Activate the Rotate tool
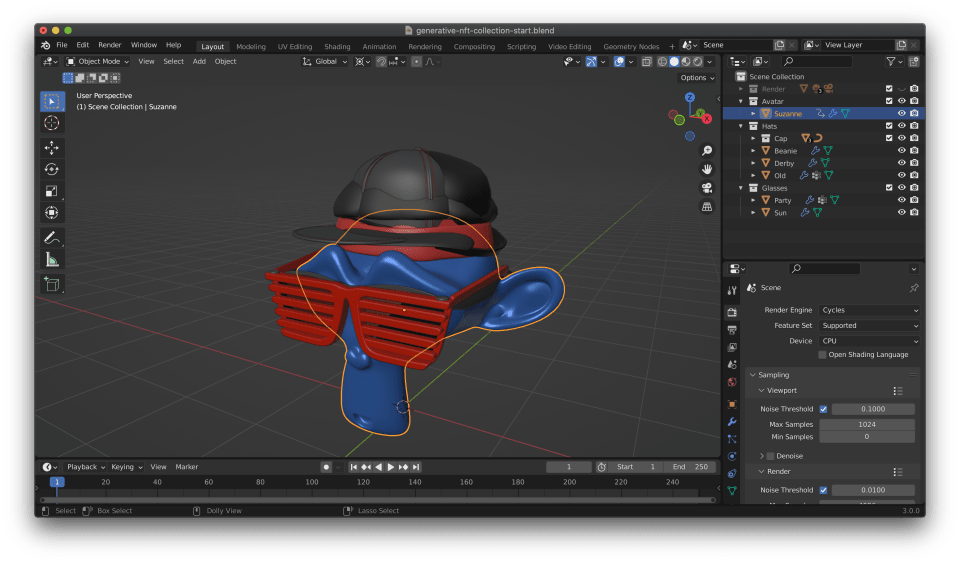The height and width of the screenshot is (563, 960). (52, 169)
